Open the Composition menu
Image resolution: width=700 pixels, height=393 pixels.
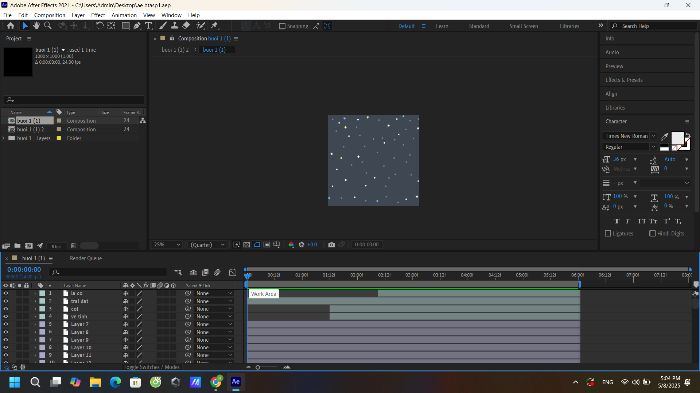point(50,15)
